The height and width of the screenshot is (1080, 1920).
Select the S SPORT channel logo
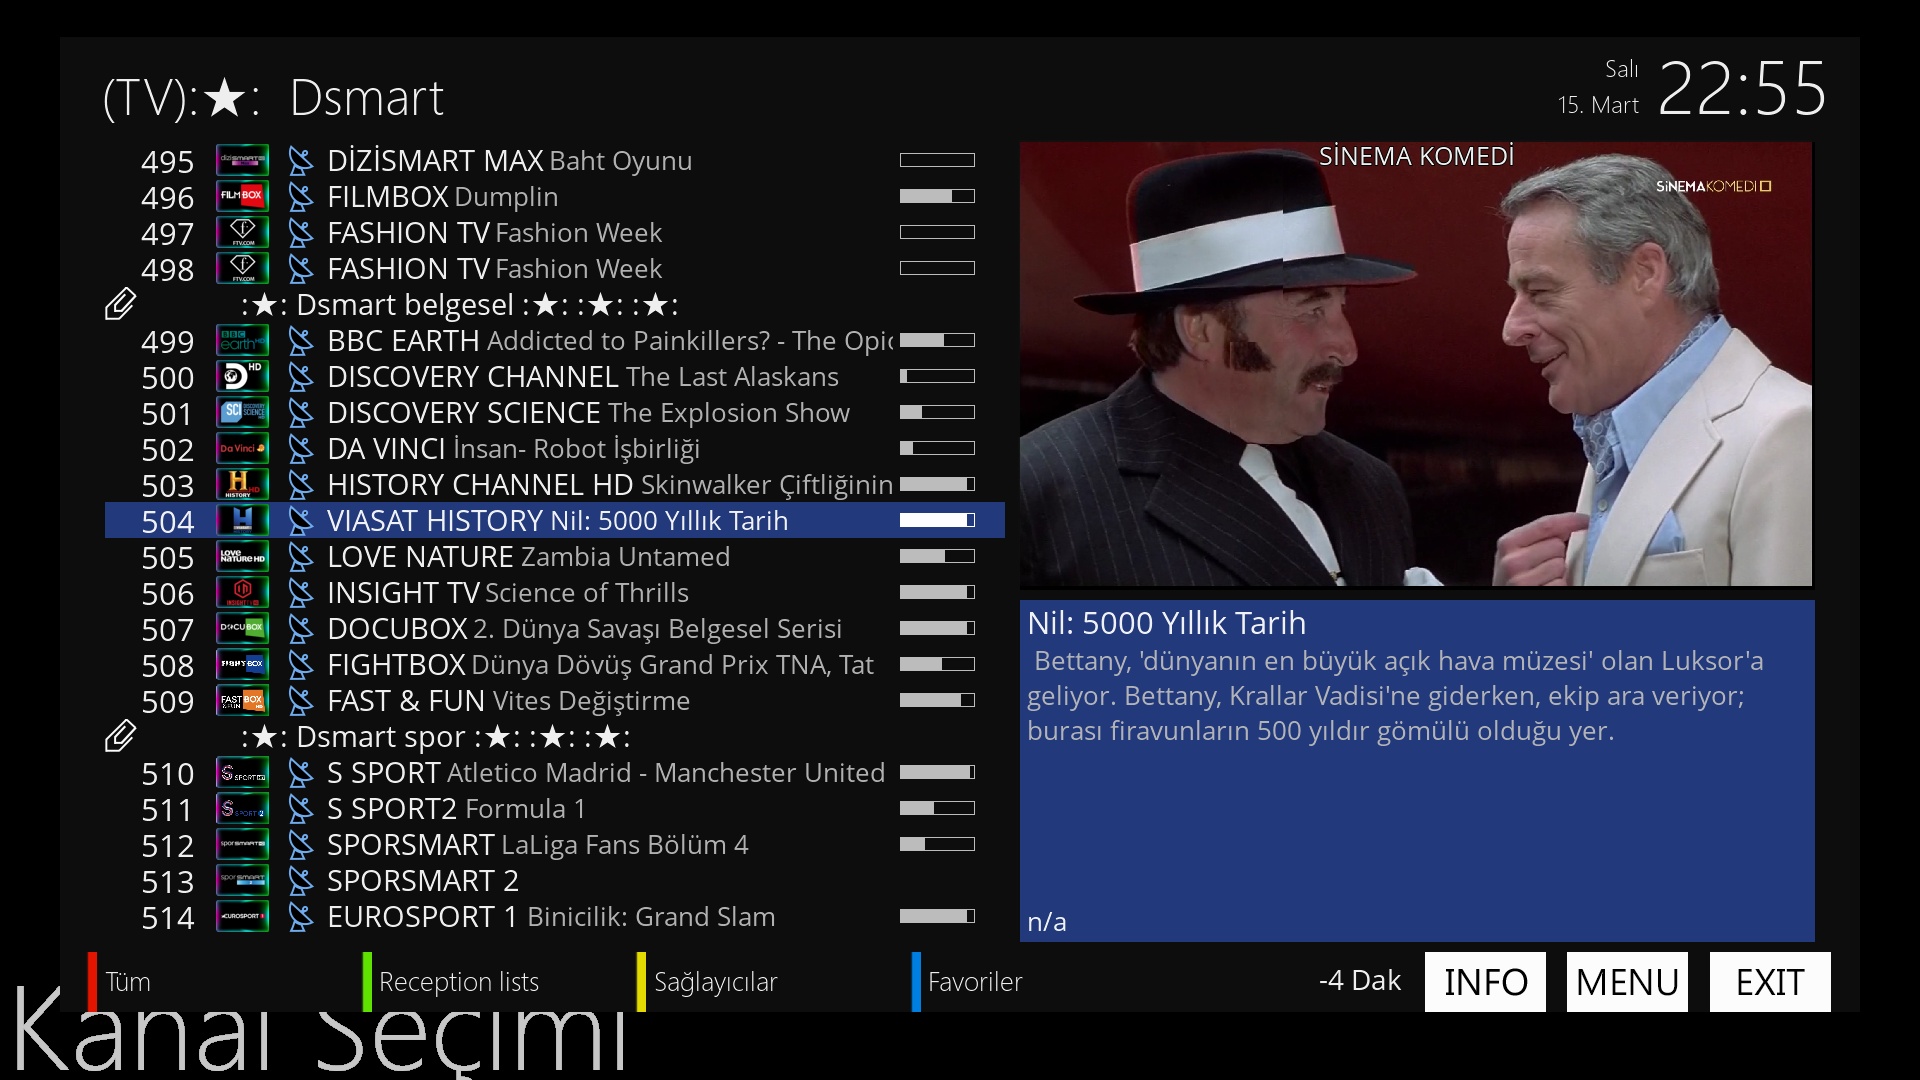243,772
